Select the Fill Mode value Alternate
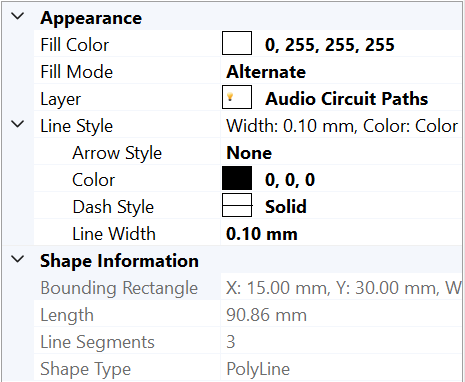Image resolution: width=465 pixels, height=382 pixels. tap(266, 72)
